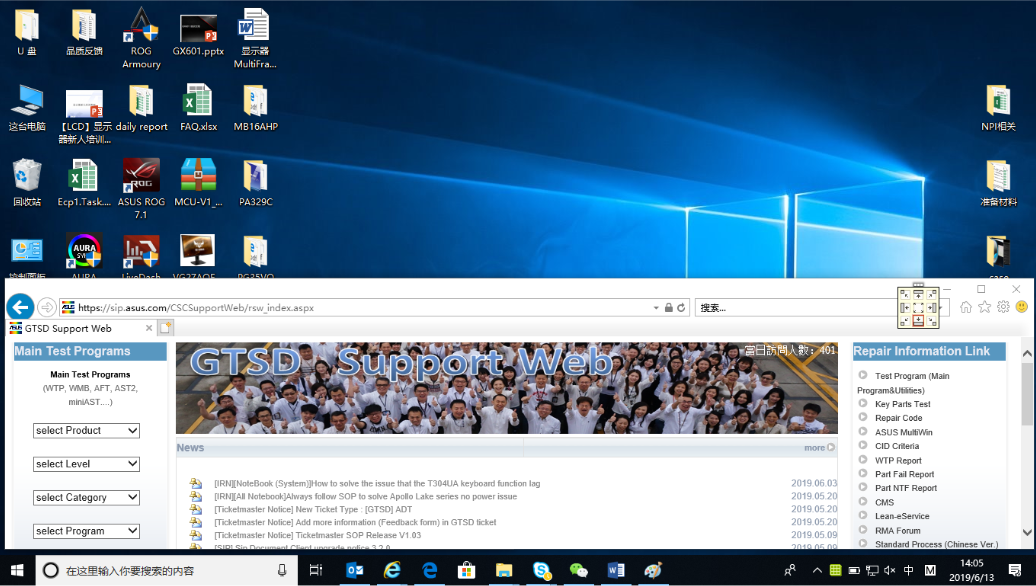Open the Windows Start menu

pyautogui.click(x=17, y=570)
